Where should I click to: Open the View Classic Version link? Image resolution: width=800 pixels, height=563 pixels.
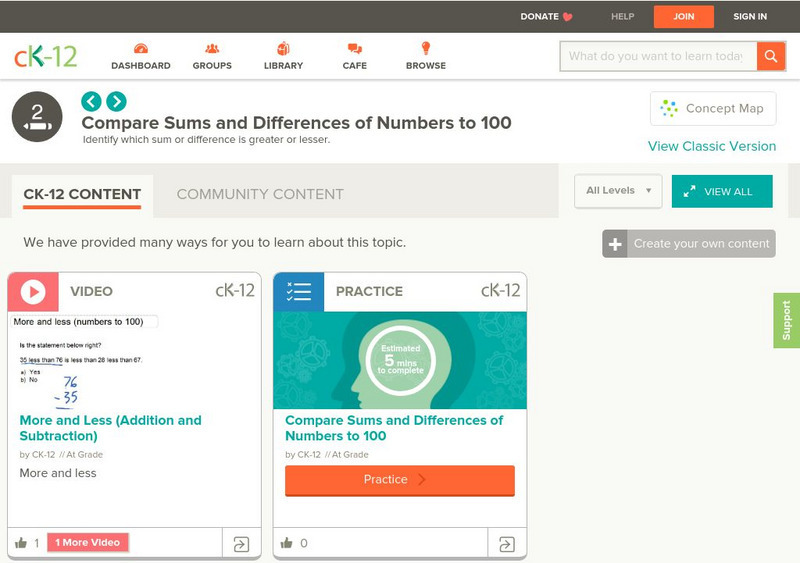tap(711, 146)
